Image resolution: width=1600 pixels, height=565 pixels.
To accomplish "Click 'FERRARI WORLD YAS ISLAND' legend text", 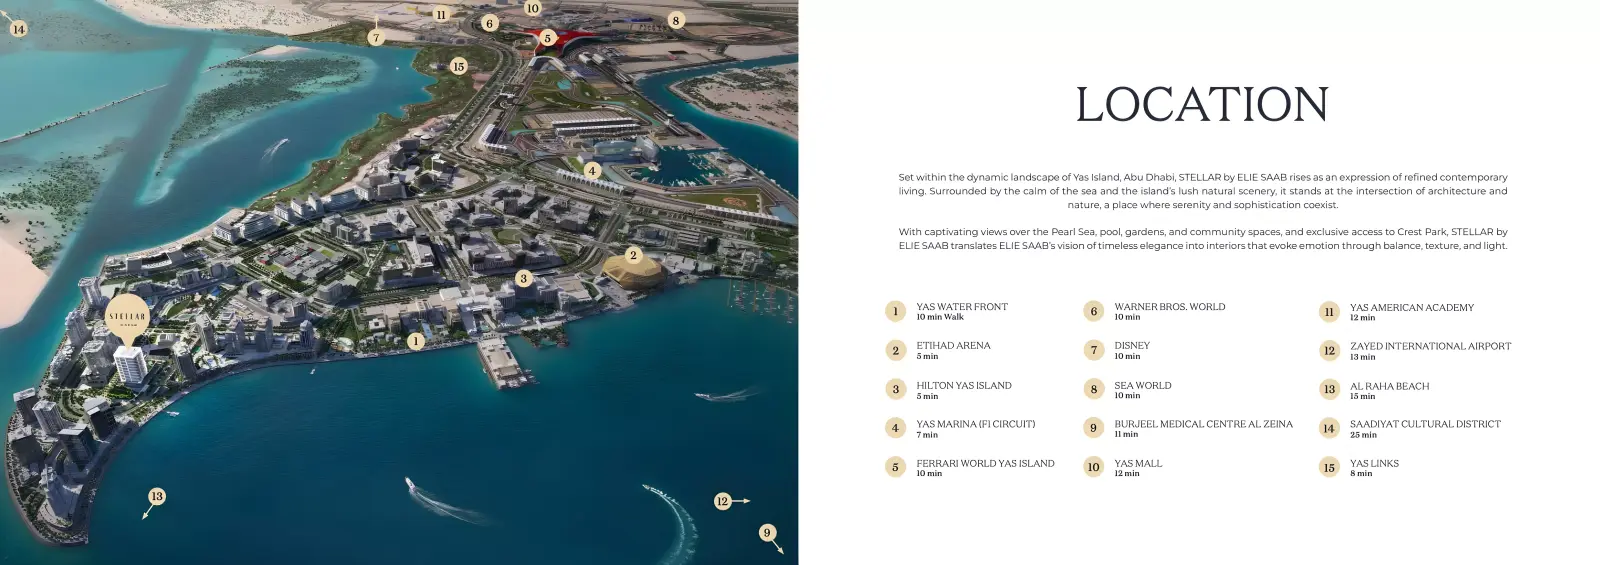I will (985, 463).
